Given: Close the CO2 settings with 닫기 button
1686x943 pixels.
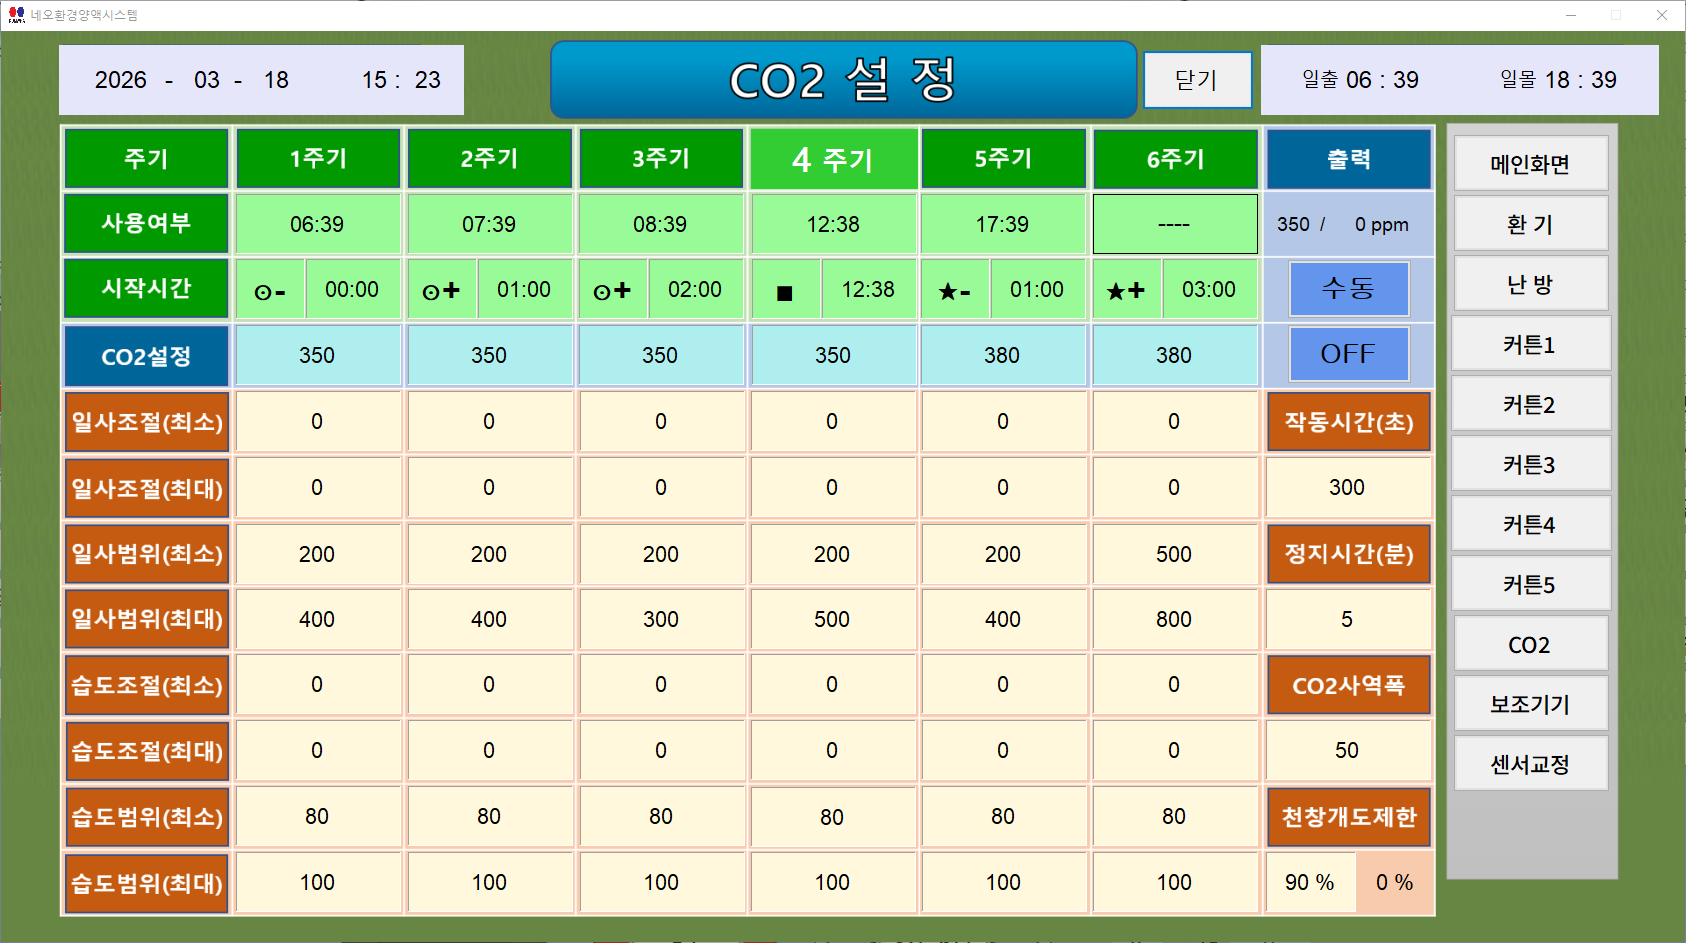Looking at the screenshot, I should click(x=1197, y=80).
